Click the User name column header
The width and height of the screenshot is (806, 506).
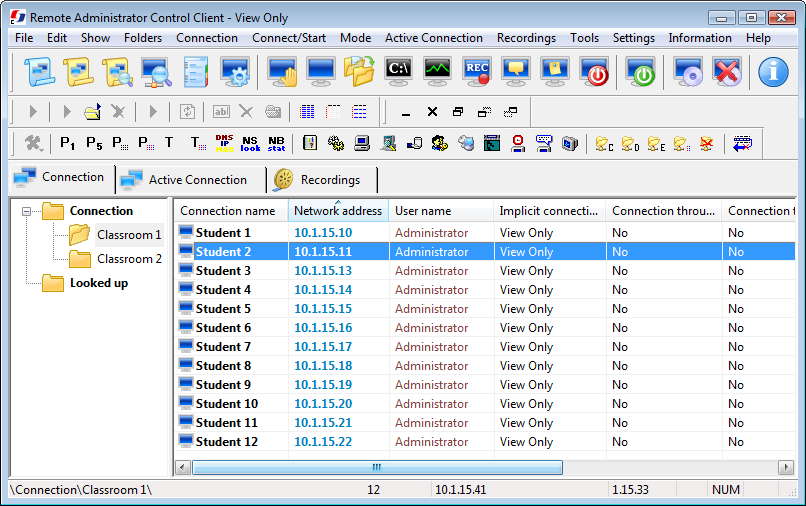[441, 211]
